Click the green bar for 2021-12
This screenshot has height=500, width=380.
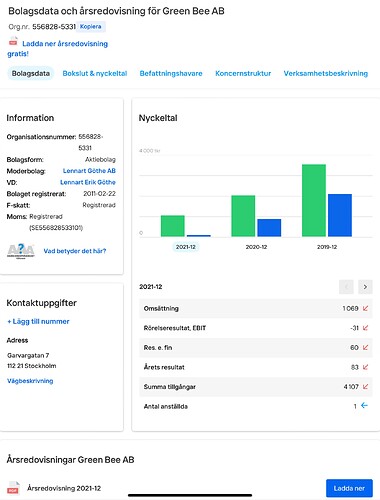[x=173, y=226]
